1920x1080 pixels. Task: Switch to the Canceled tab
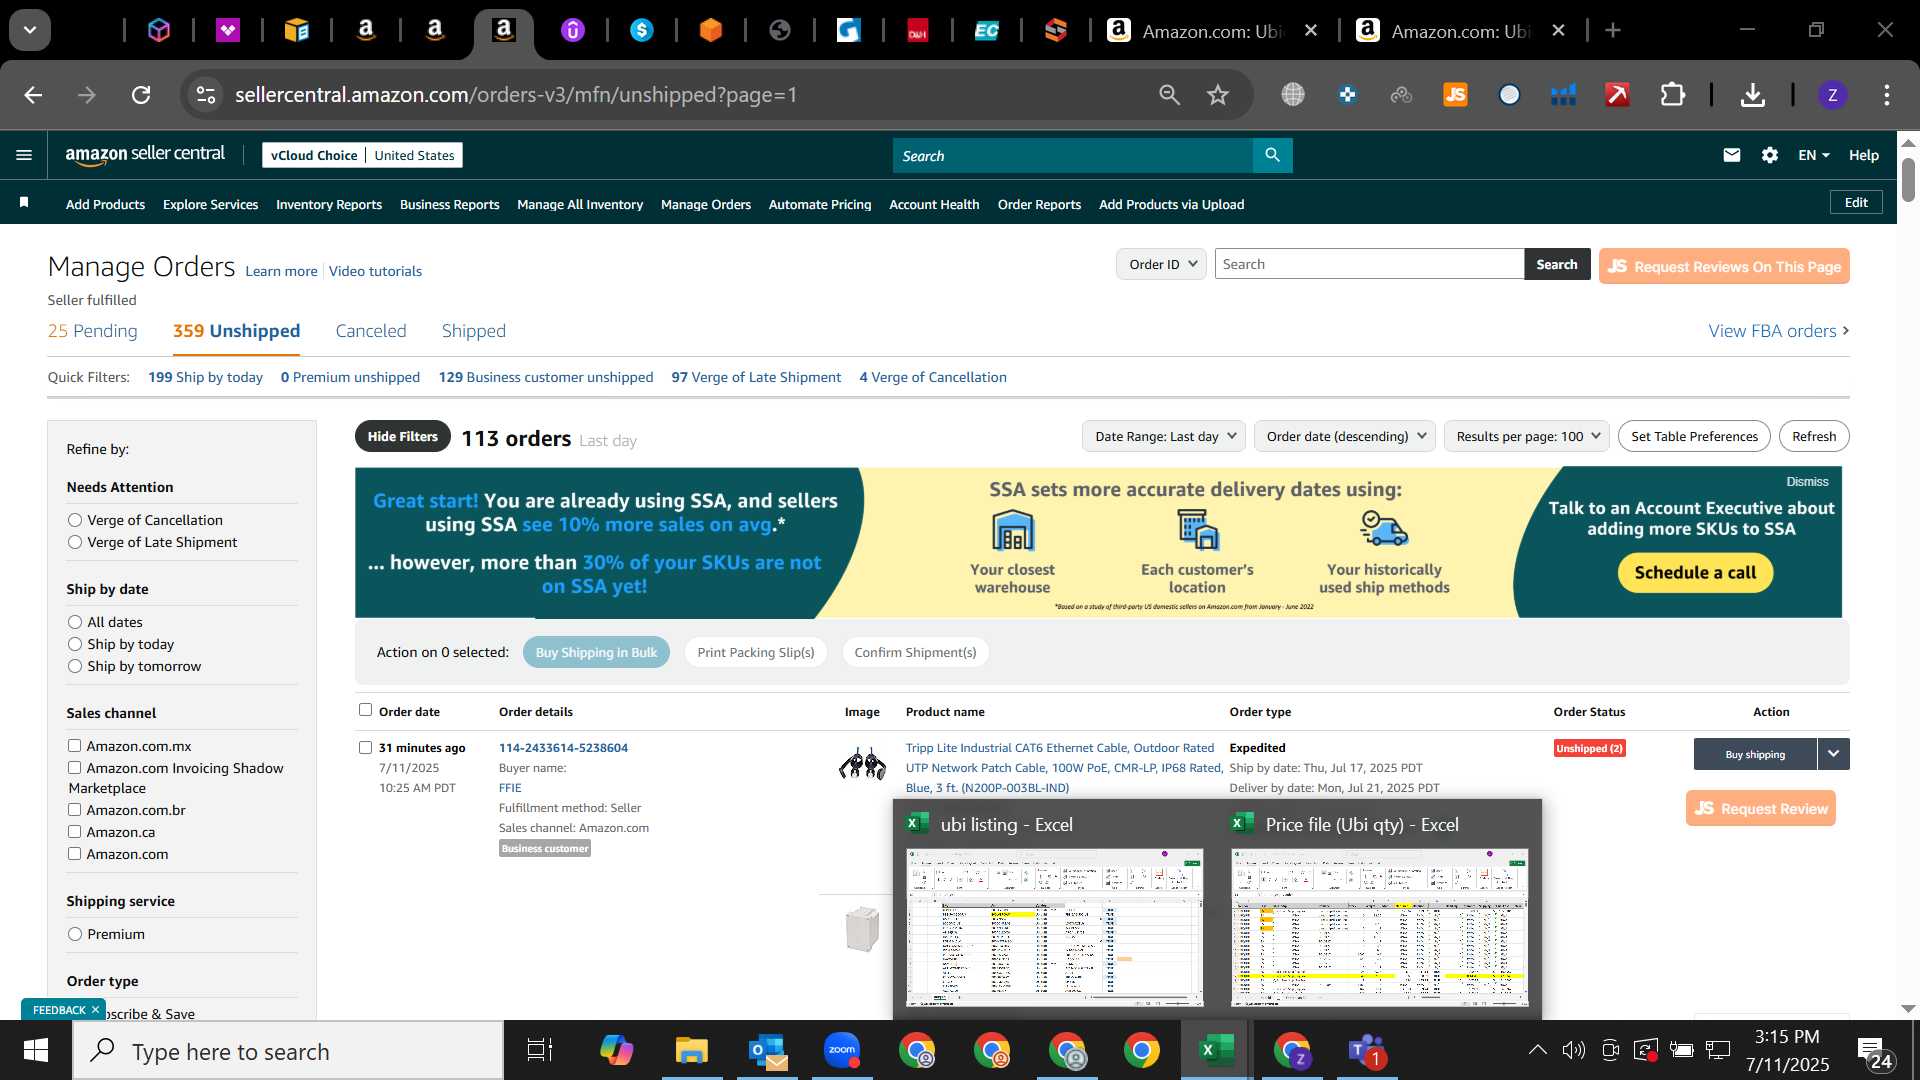pyautogui.click(x=371, y=331)
